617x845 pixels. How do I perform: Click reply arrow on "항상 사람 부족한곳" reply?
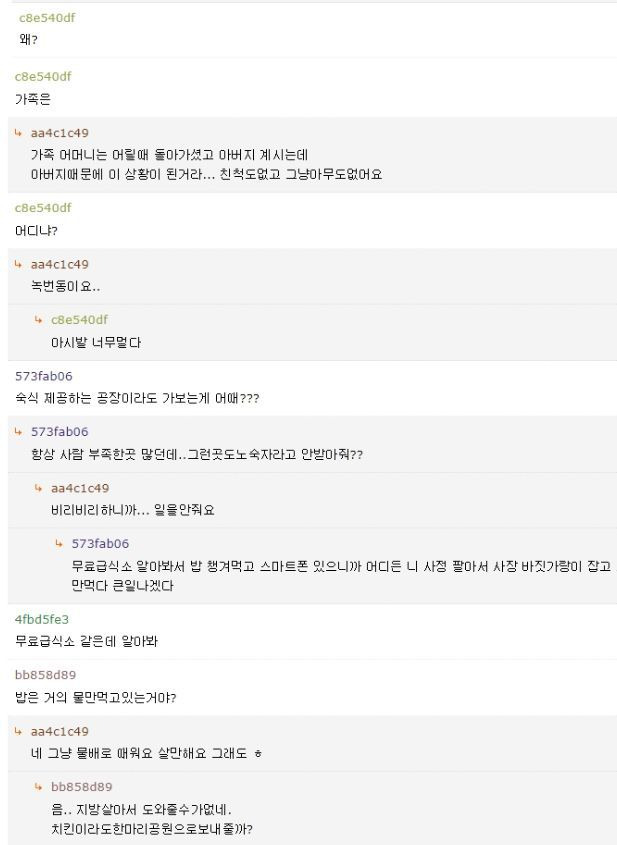[x=18, y=432]
